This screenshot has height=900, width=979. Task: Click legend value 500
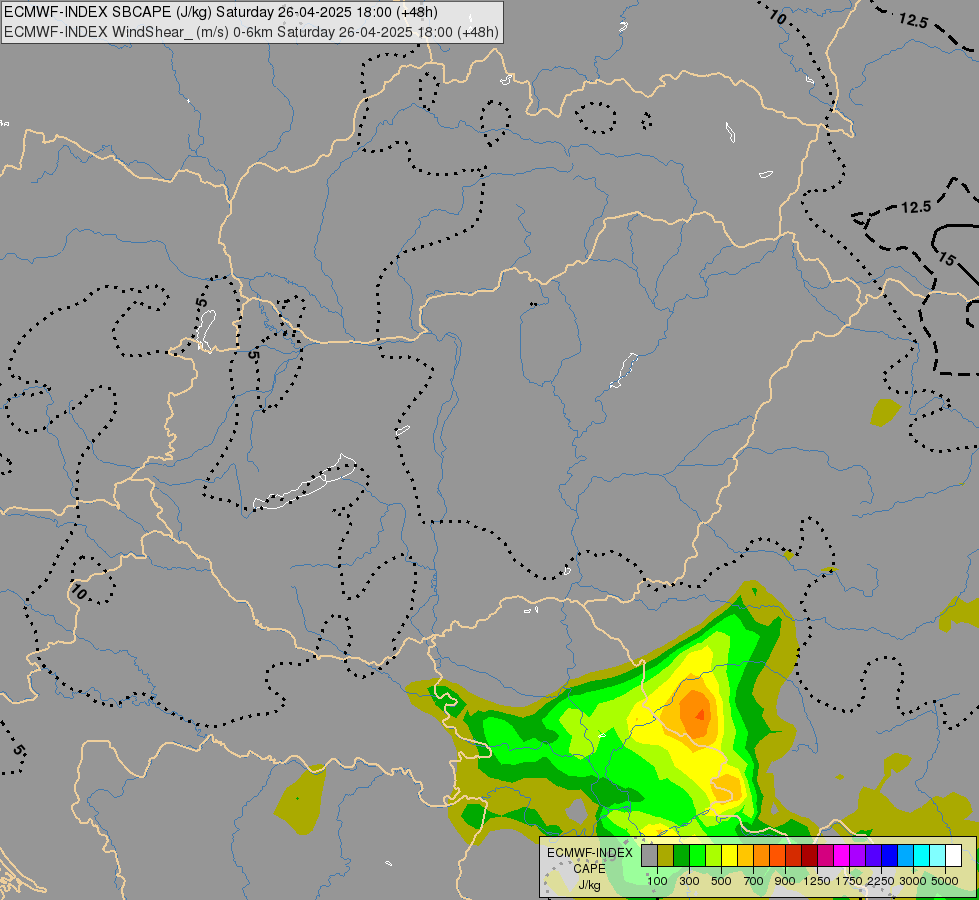coord(721,881)
